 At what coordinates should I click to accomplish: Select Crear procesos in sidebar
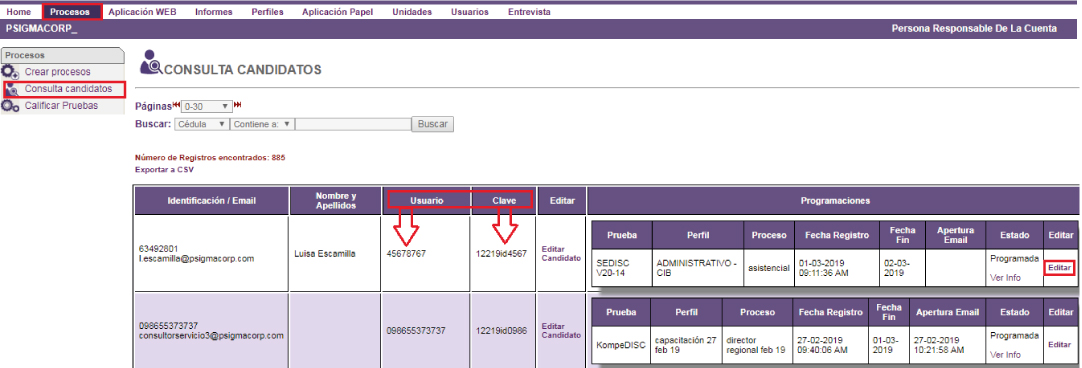click(57, 72)
